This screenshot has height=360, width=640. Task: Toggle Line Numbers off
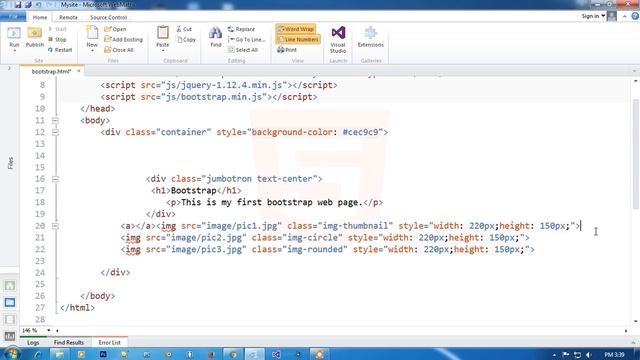click(298, 39)
